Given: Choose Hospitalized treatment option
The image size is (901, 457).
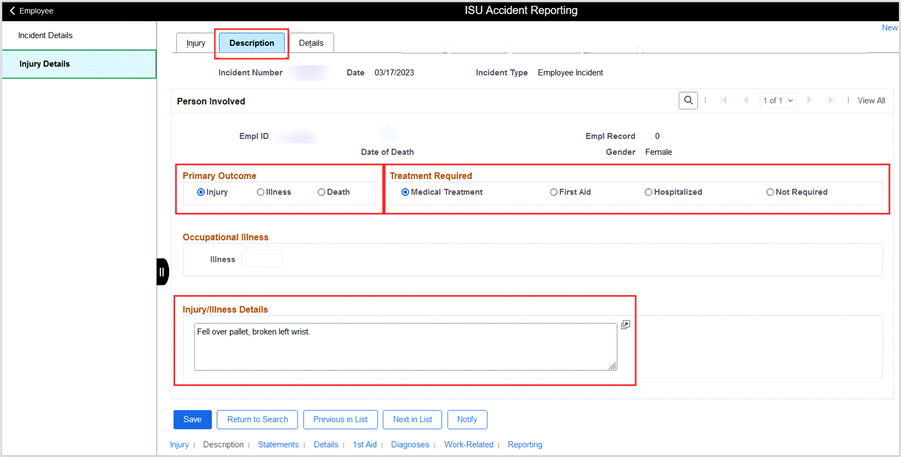Looking at the screenshot, I should pos(648,193).
